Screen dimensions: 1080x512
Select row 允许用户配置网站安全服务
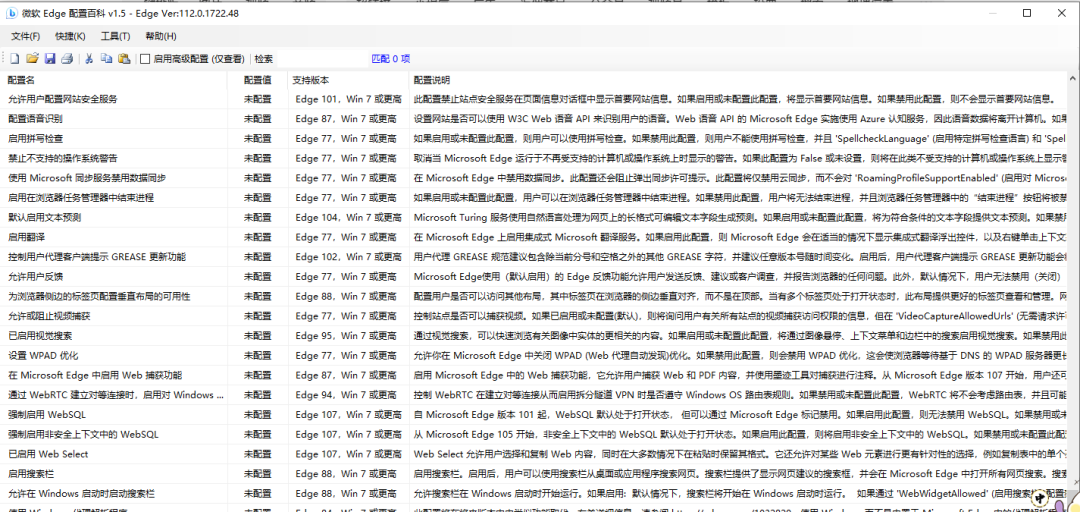535,99
